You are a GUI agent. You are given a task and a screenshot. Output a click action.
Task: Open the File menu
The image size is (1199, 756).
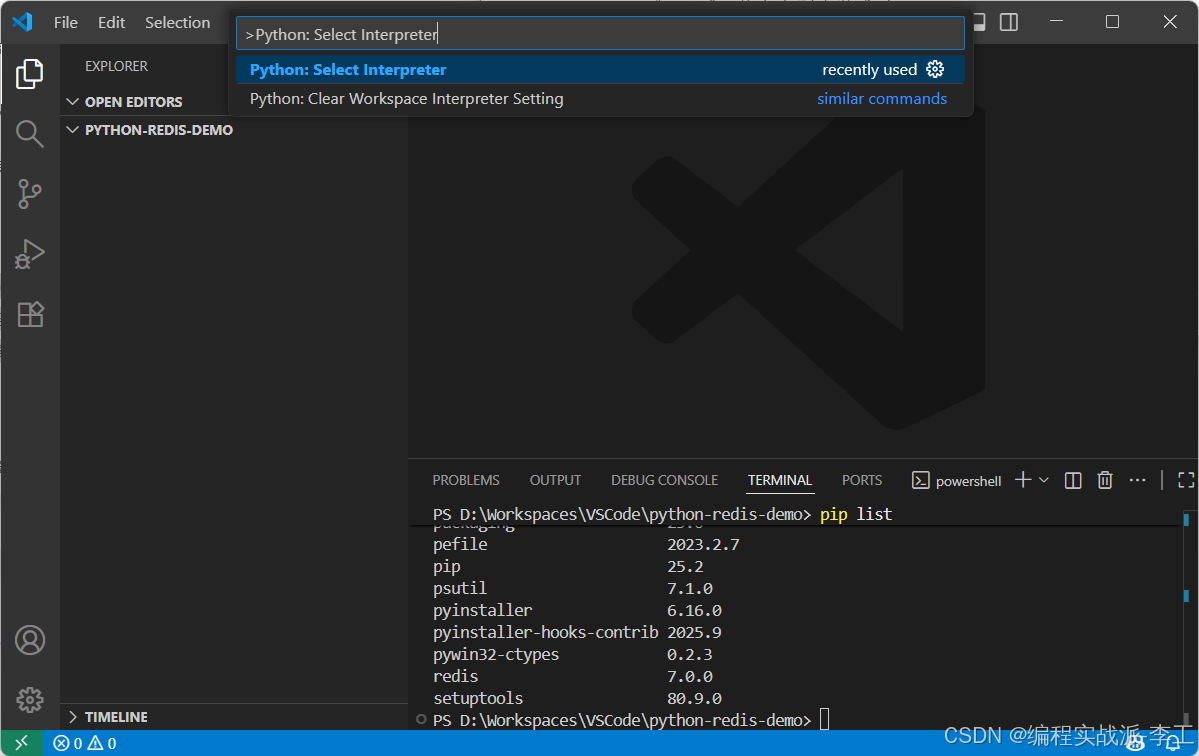tap(66, 22)
